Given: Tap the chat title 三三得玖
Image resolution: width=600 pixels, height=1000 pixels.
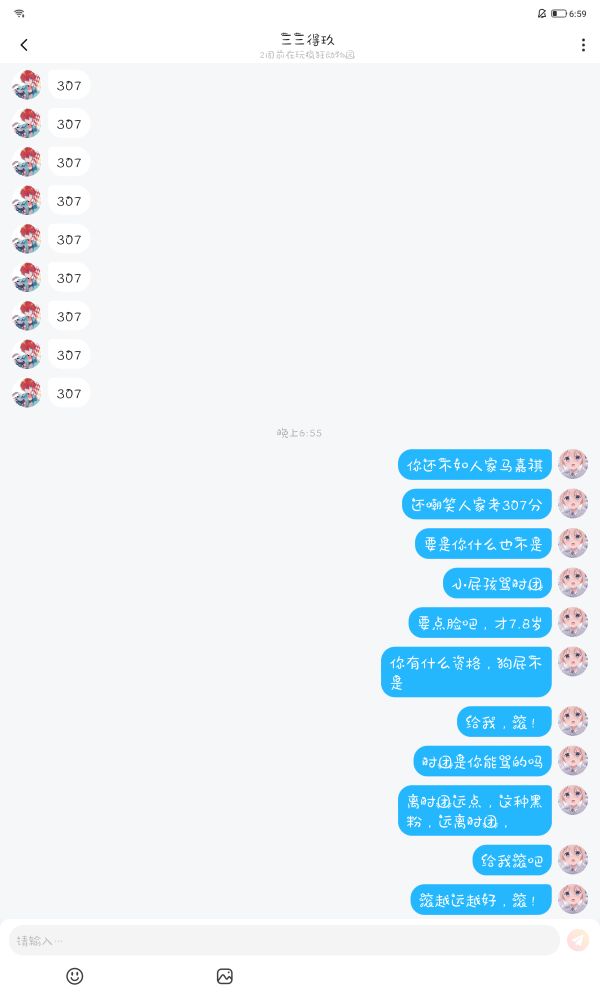Looking at the screenshot, I should (307, 40).
